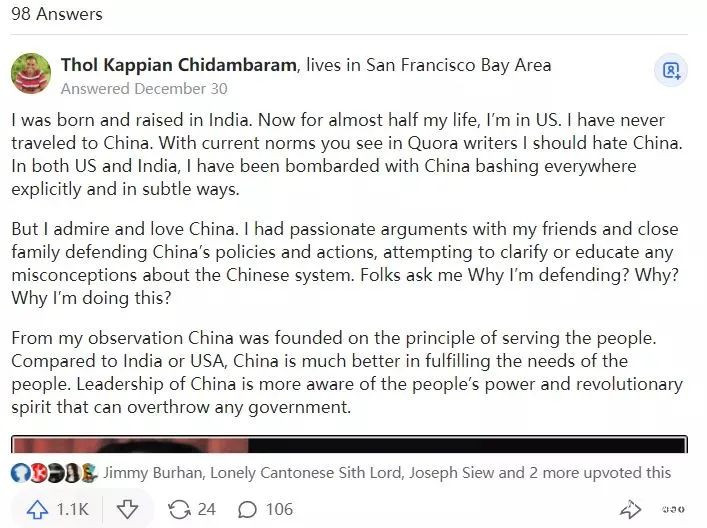Viewport: 707px width, 528px height.
Task: Downvote the answer with the down arrow
Action: pos(127,509)
